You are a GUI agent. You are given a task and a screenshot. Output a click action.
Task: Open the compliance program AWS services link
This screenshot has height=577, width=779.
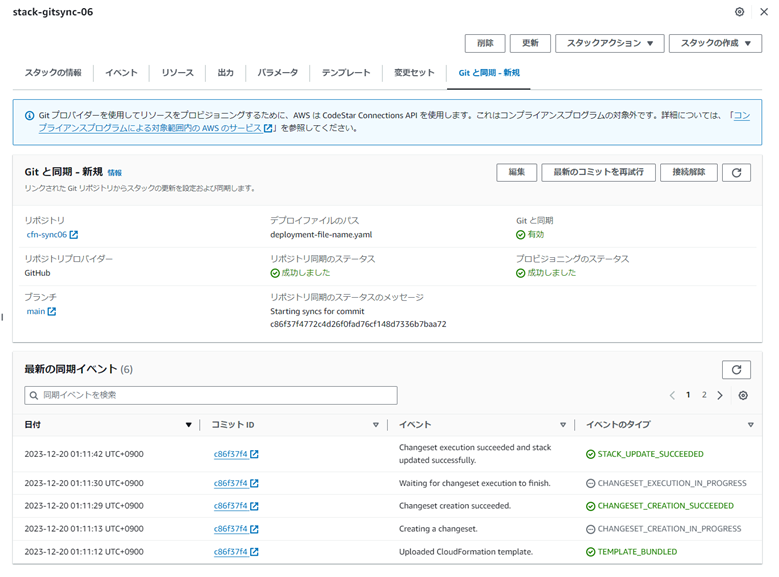156,128
